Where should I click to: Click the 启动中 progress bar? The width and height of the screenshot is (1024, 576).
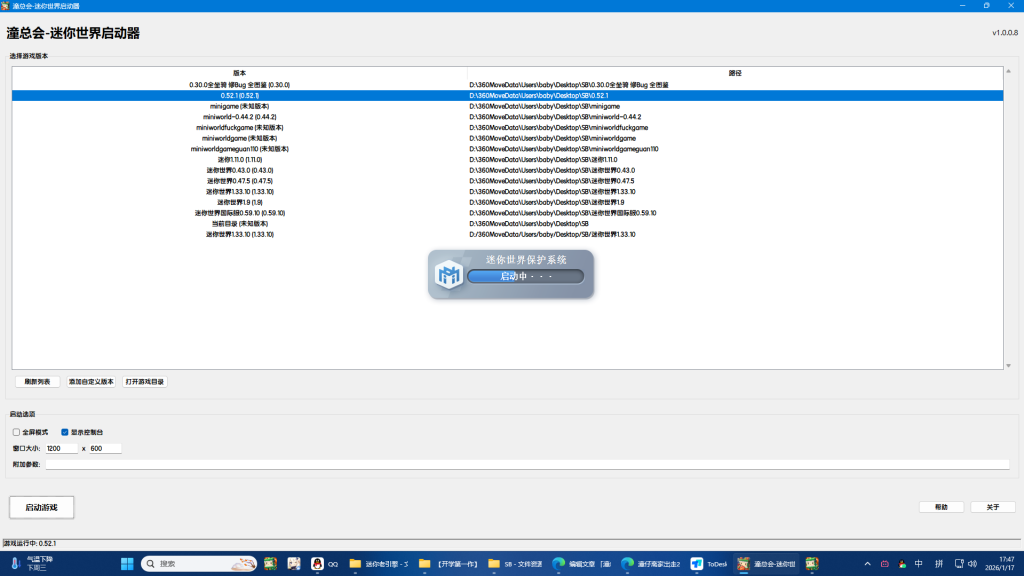click(525, 276)
